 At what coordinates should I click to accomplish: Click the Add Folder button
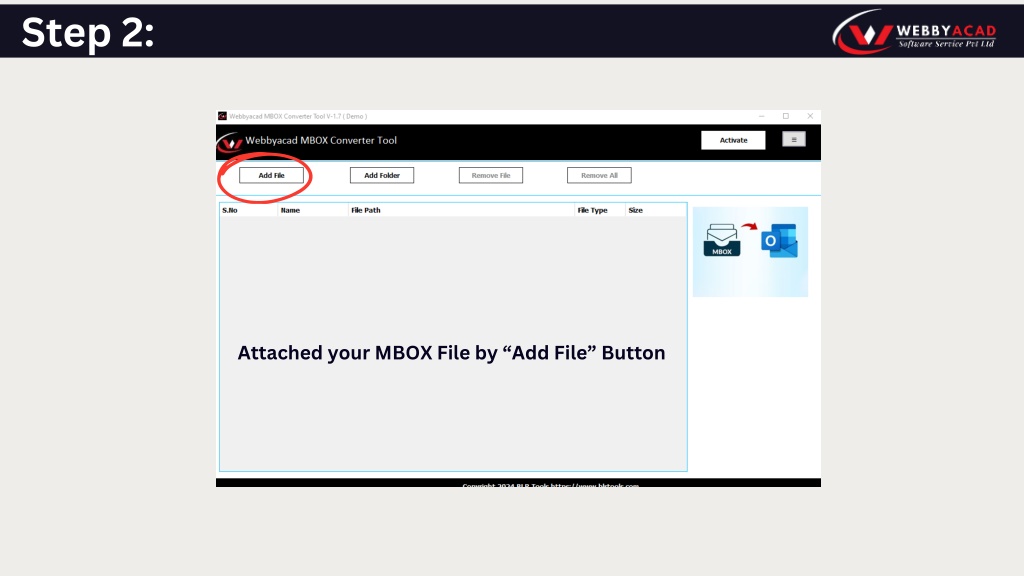(381, 175)
